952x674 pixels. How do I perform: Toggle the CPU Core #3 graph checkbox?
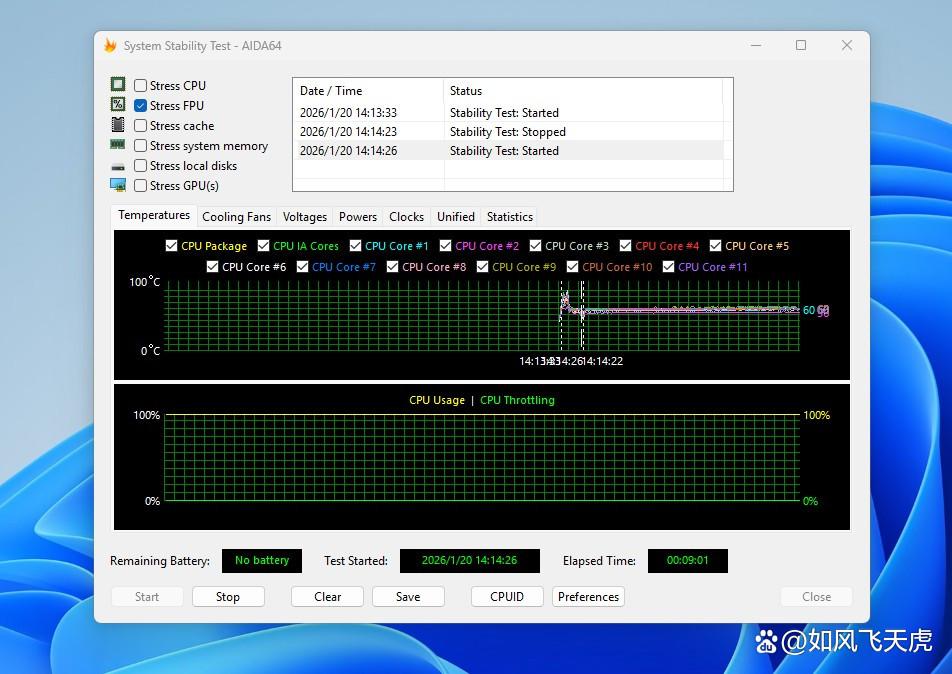point(536,245)
